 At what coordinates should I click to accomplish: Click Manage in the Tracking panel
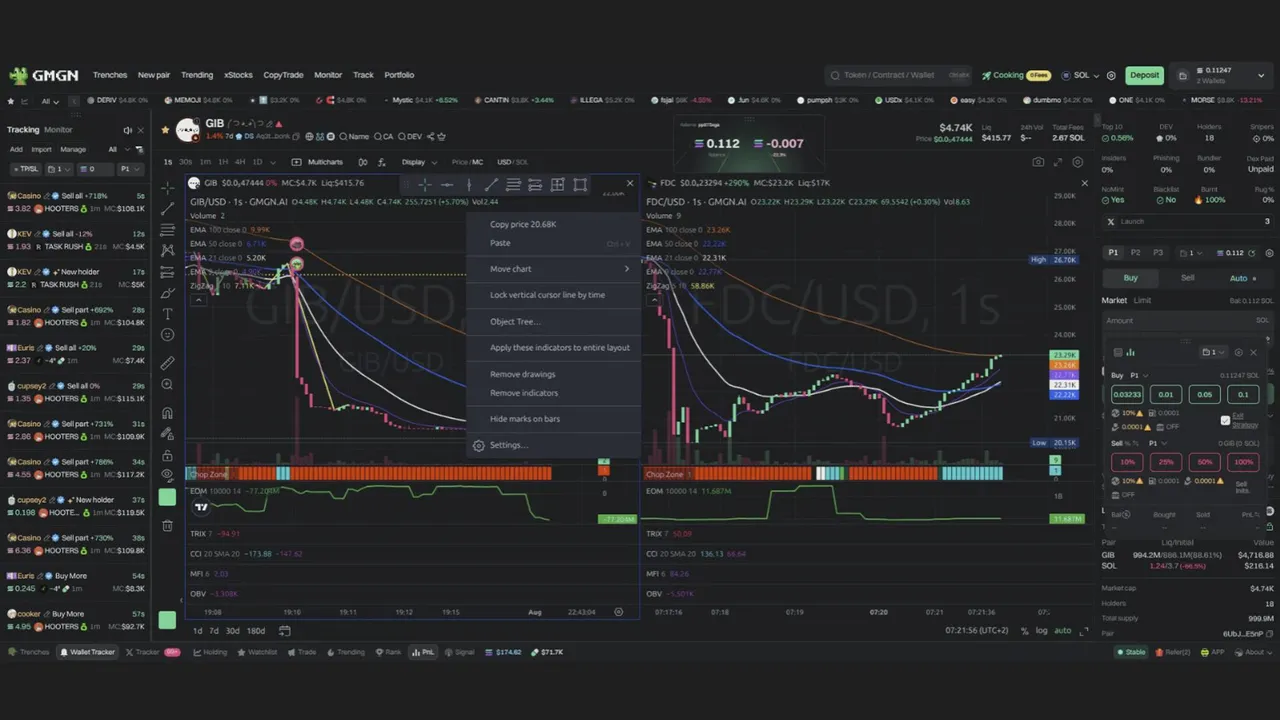(x=73, y=149)
